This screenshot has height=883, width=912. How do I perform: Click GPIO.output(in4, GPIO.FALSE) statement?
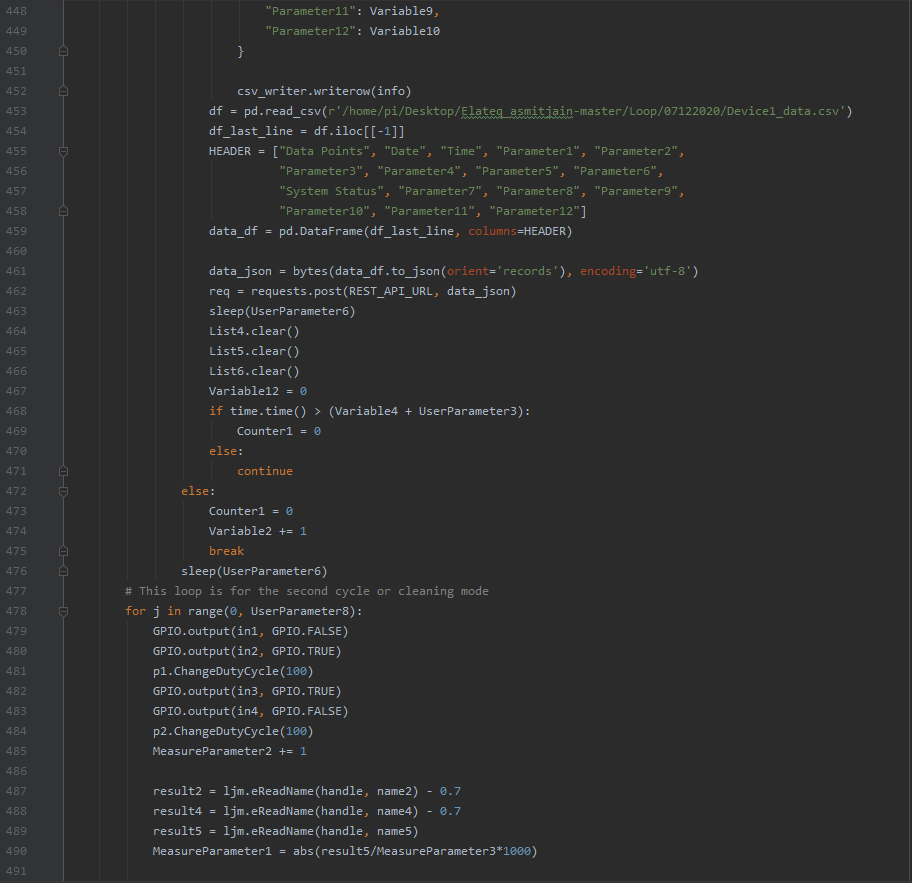(x=251, y=711)
